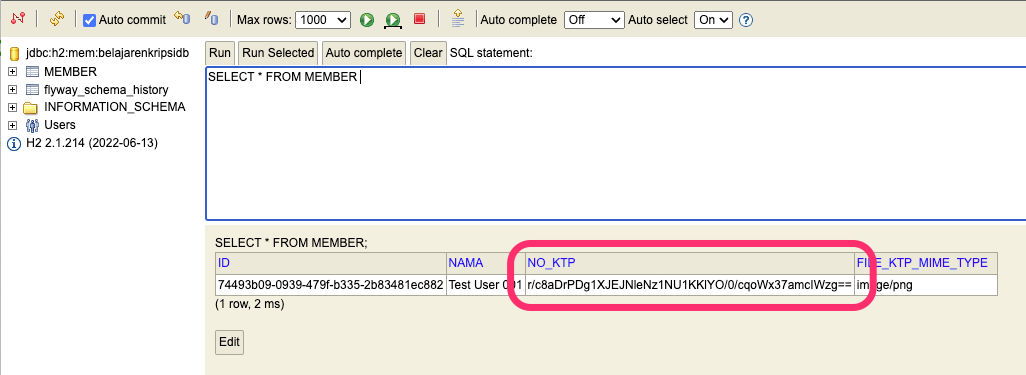Click the flyway_schema_history table icon
1026x375 pixels.
(x=32, y=89)
